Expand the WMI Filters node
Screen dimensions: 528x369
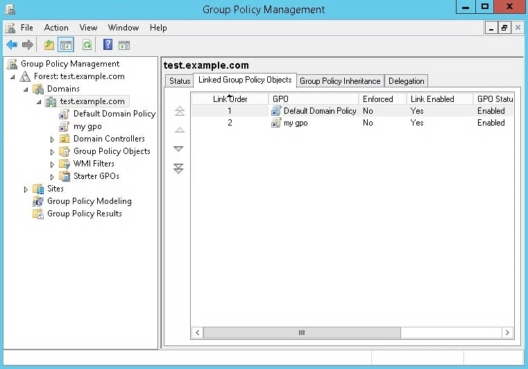(52, 164)
